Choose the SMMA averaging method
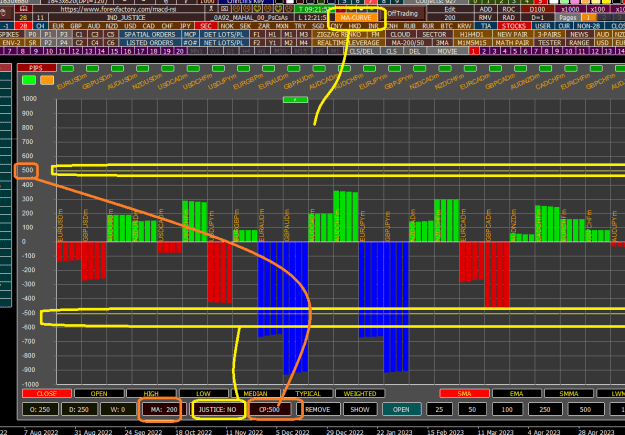 569,394
